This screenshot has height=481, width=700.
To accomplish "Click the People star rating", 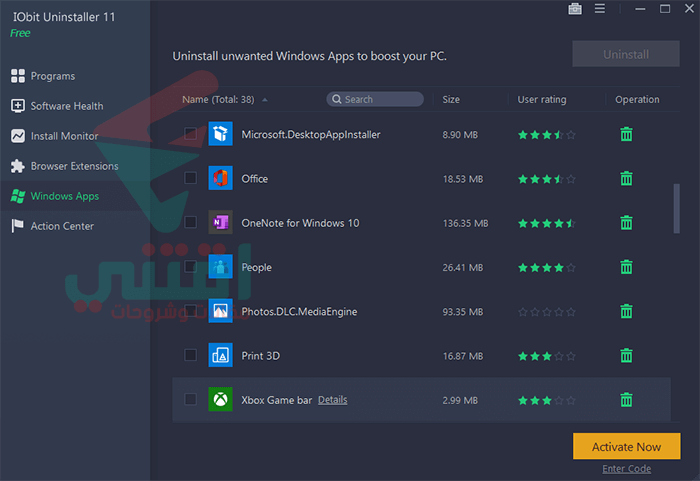I will (546, 268).
